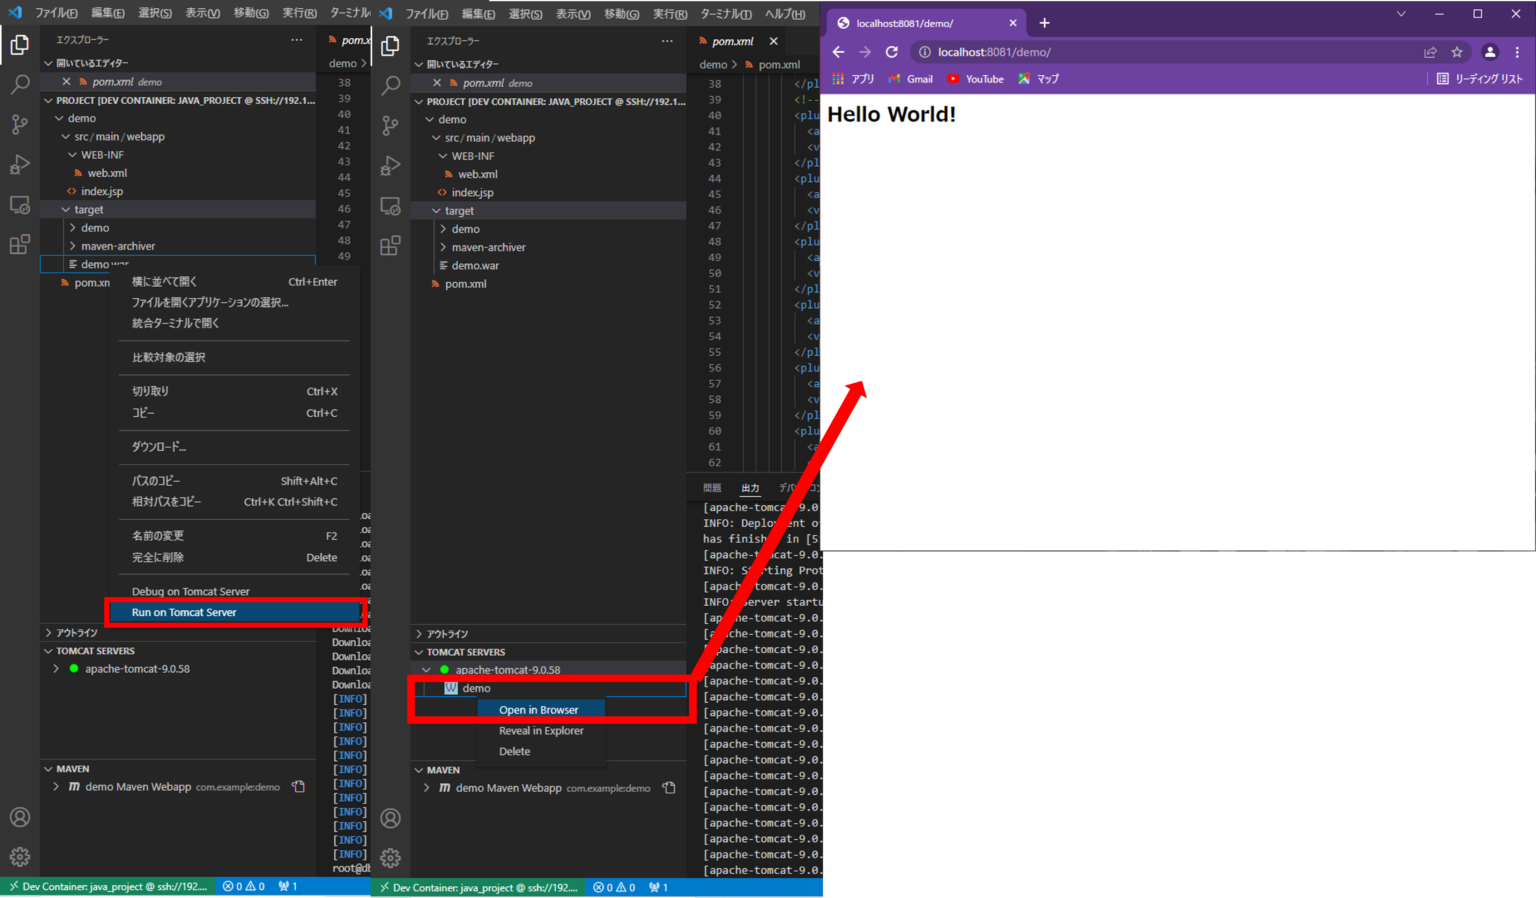Image resolution: width=1536 pixels, height=898 pixels.
Task: Open the Manage settings gear
Action: (19, 857)
